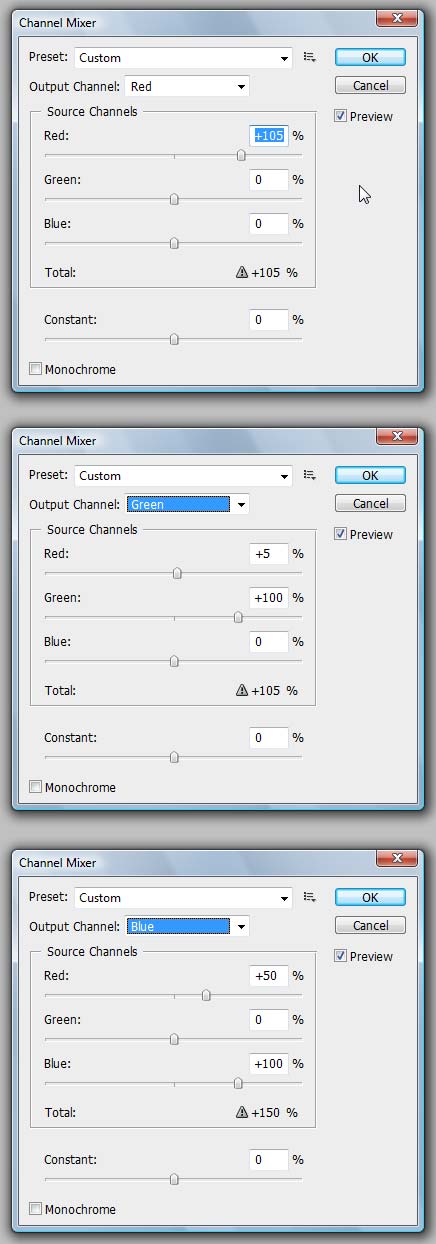Viewport: 436px width, 1244px height.
Task: Open Preset dropdown in Green channel dialog
Action: [184, 476]
